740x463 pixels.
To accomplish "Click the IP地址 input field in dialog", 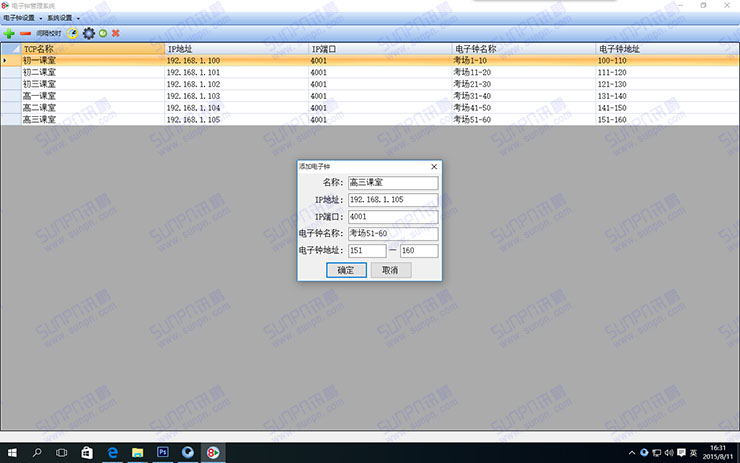I will pyautogui.click(x=392, y=200).
